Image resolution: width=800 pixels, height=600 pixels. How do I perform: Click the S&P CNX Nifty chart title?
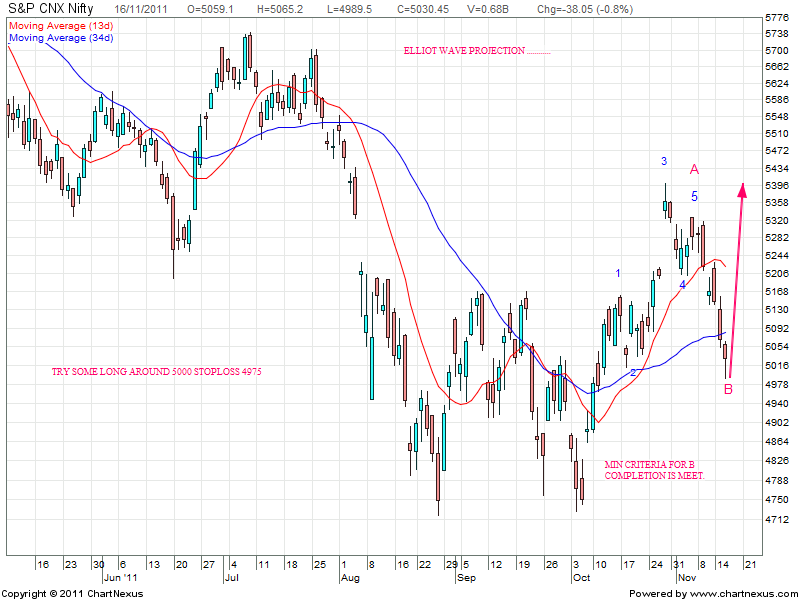tap(51, 9)
